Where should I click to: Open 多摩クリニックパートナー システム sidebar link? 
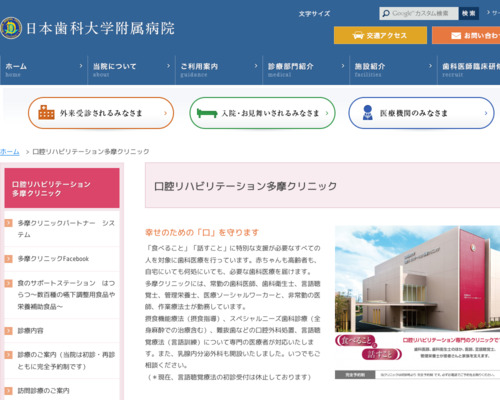(66, 229)
